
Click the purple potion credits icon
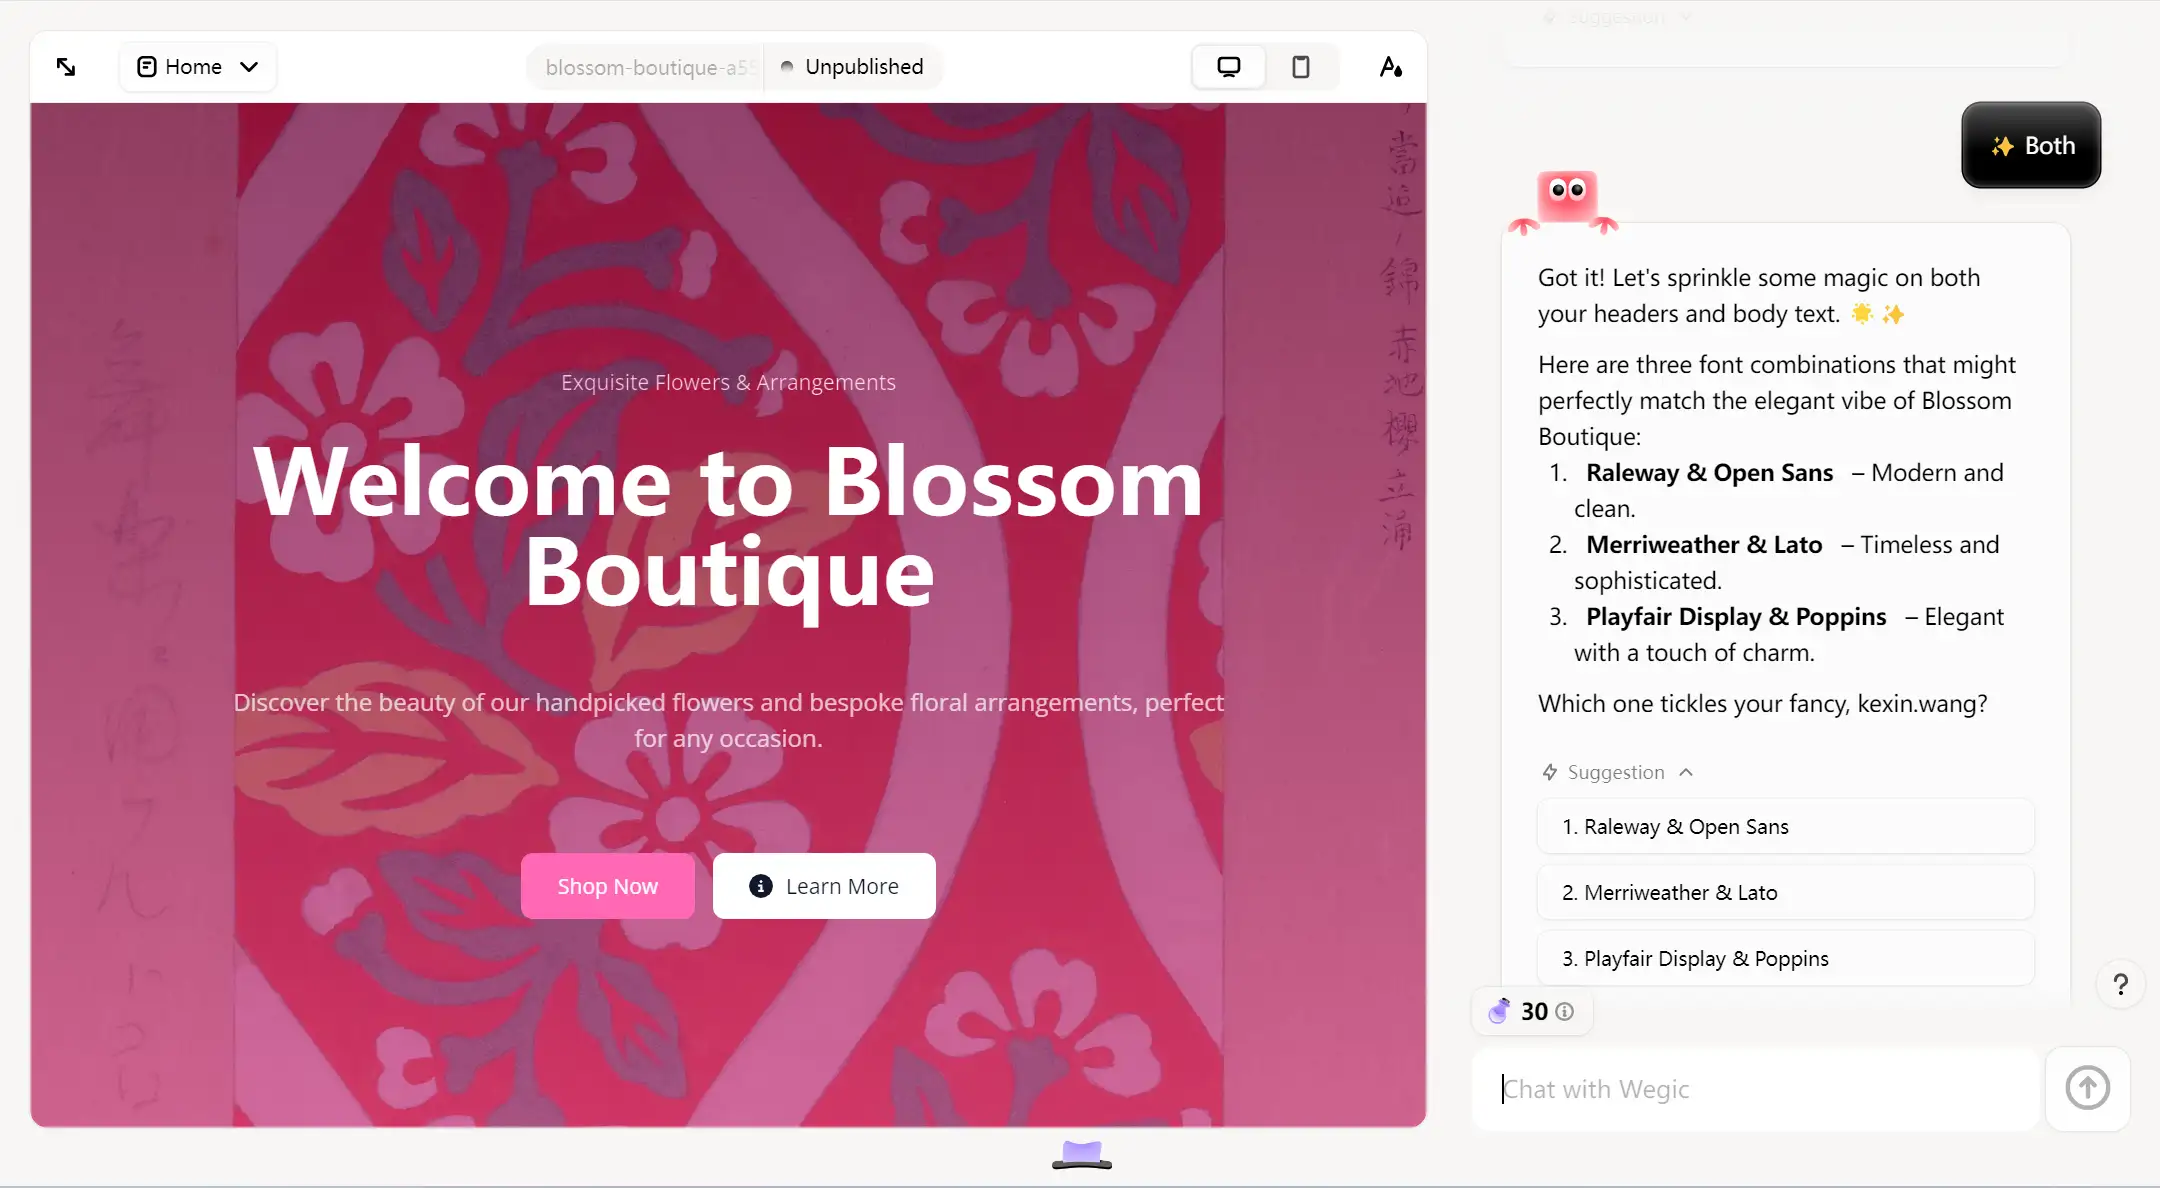coord(1498,1011)
